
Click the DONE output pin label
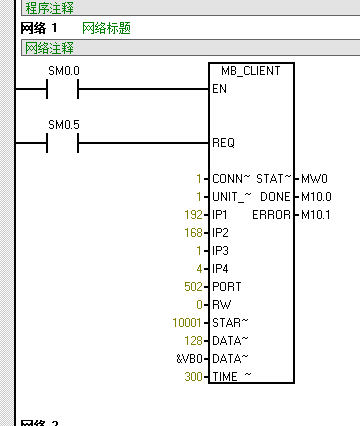275,197
